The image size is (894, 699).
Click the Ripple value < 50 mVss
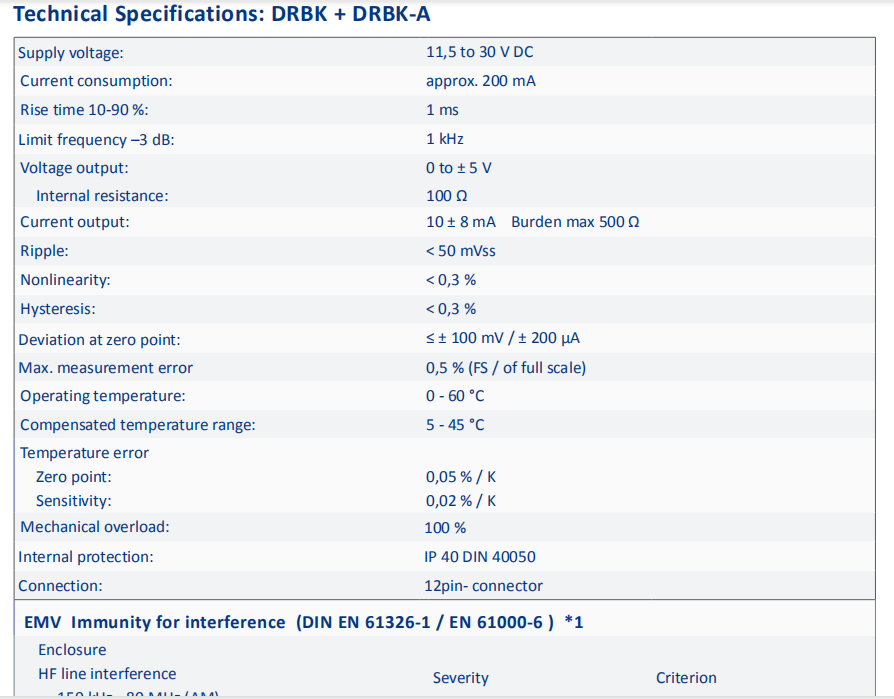coord(460,251)
